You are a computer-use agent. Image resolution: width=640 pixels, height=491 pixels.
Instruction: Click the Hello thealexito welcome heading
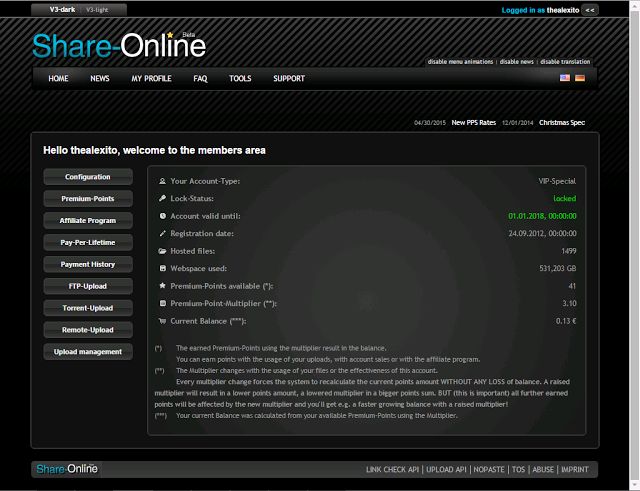coord(154,150)
